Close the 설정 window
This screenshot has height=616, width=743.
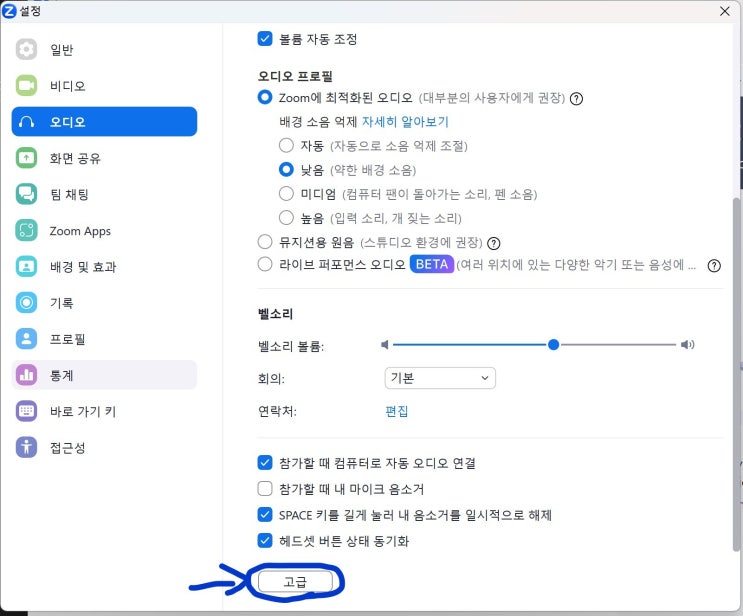tap(725, 11)
